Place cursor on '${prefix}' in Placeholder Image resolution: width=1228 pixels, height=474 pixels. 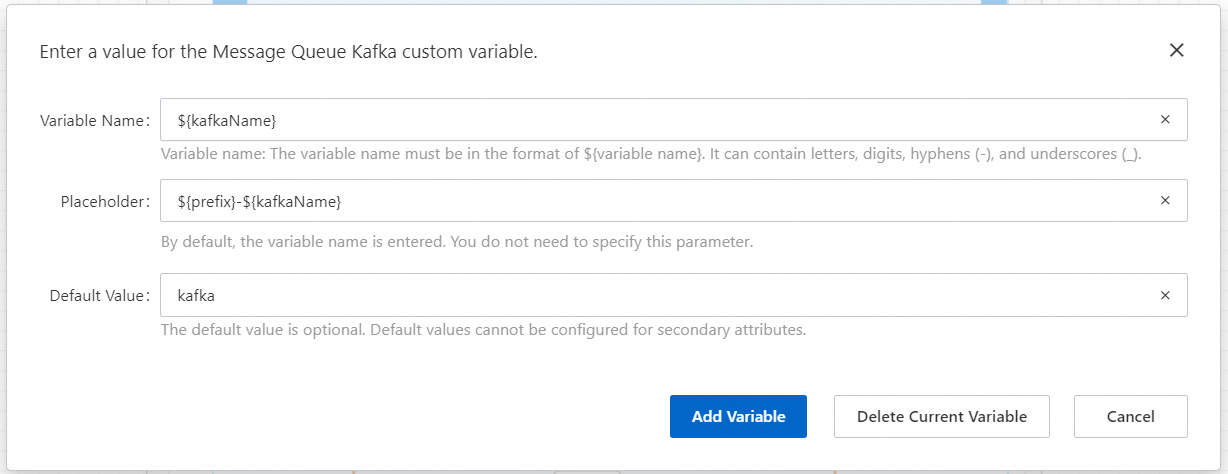(206, 201)
